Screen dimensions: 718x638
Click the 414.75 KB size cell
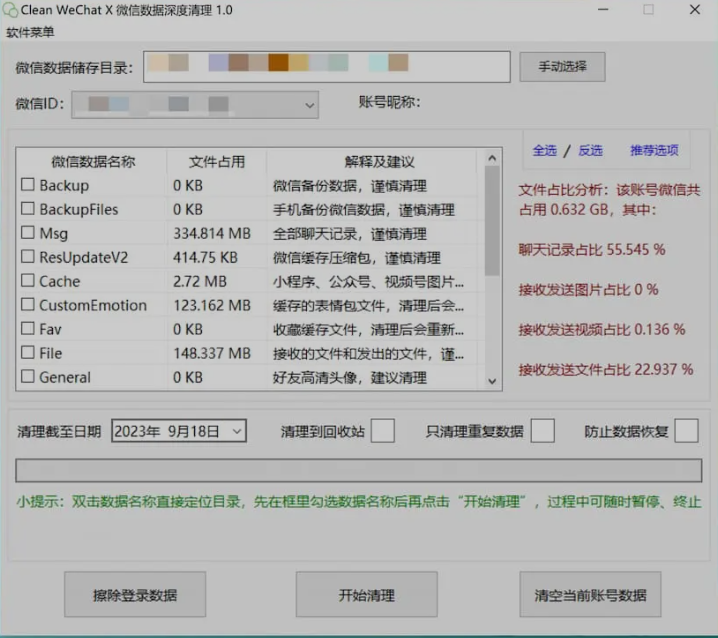coord(205,257)
